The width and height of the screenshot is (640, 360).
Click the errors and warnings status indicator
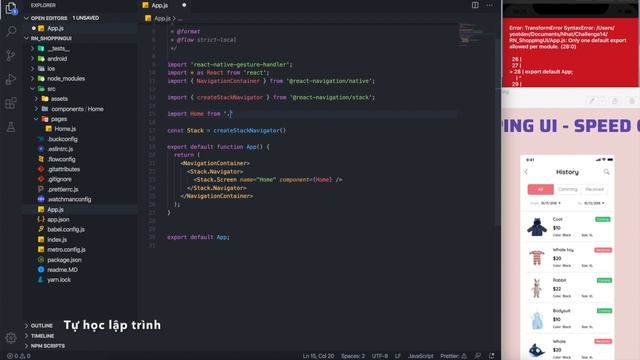point(19,356)
